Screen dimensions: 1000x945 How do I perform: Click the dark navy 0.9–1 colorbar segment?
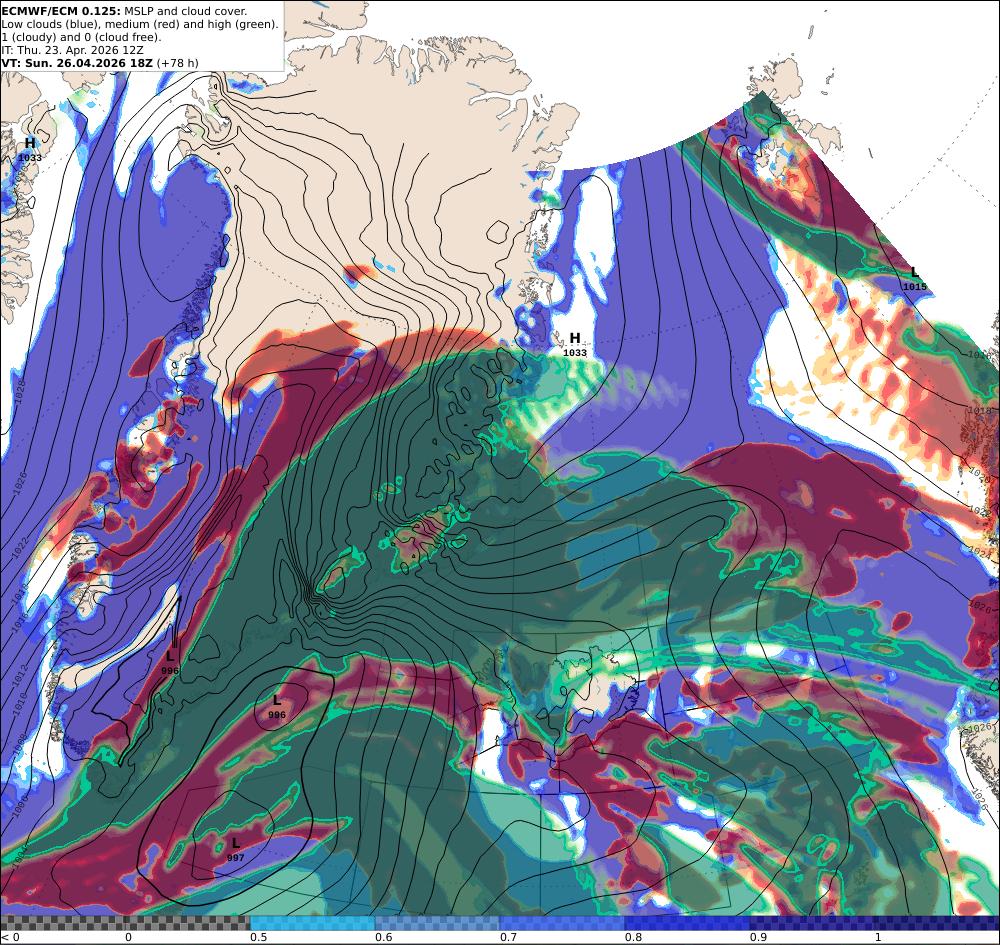coord(812,923)
